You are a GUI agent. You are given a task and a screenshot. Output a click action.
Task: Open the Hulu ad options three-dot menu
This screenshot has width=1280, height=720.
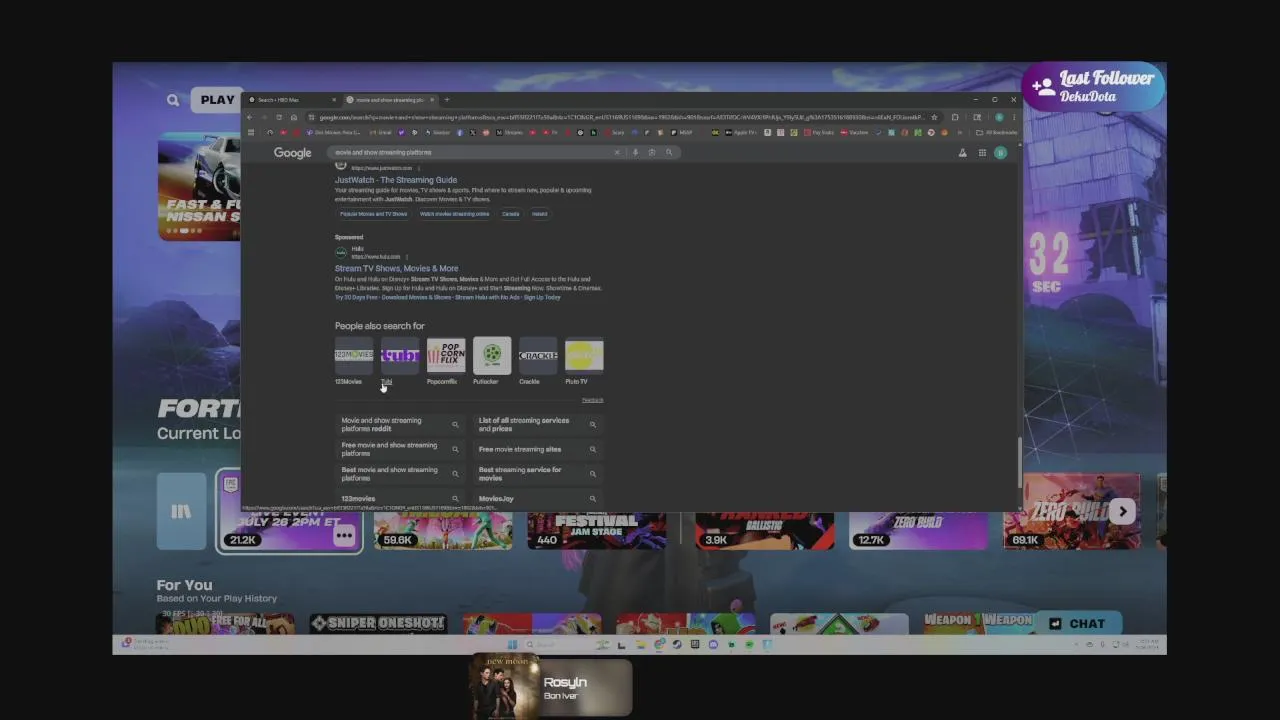(407, 257)
